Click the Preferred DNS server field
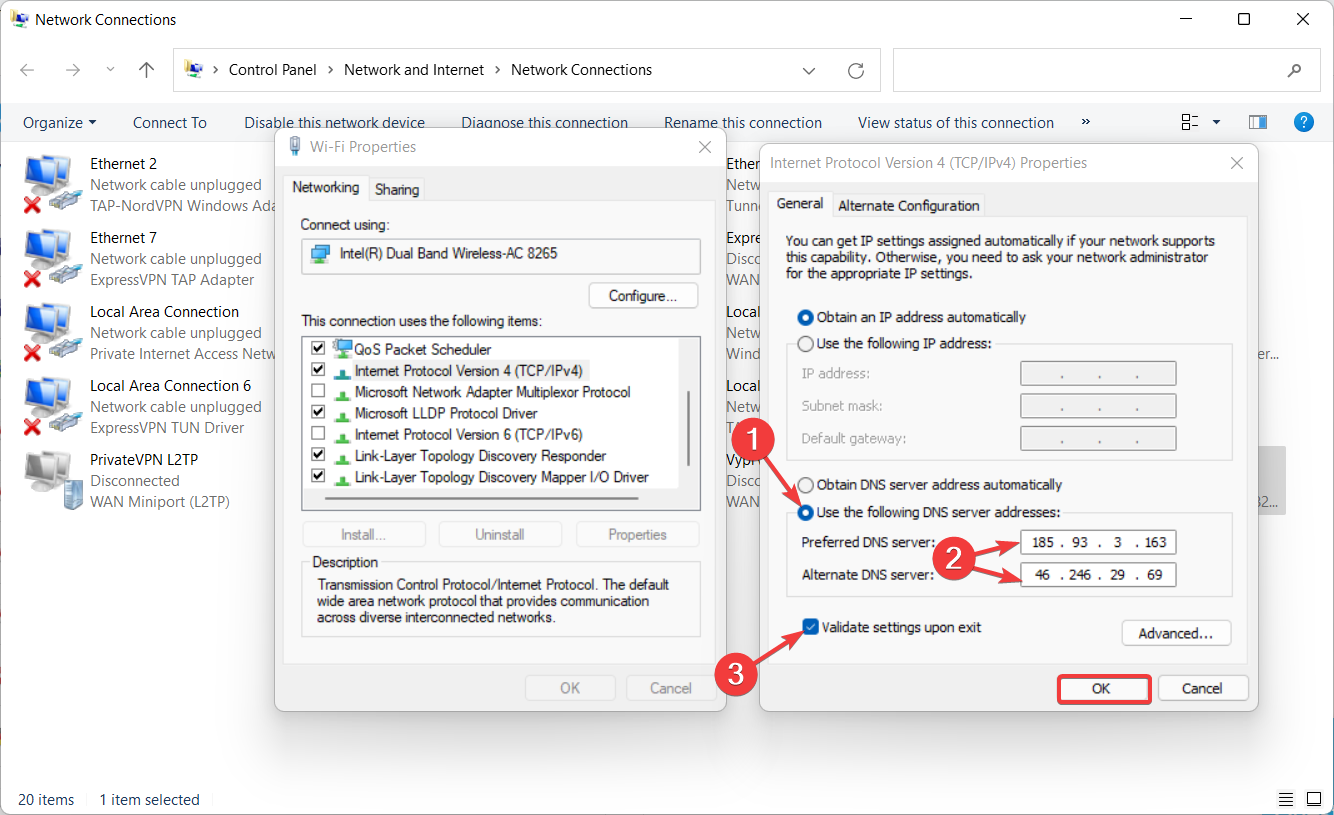The height and width of the screenshot is (815, 1334). click(1098, 543)
